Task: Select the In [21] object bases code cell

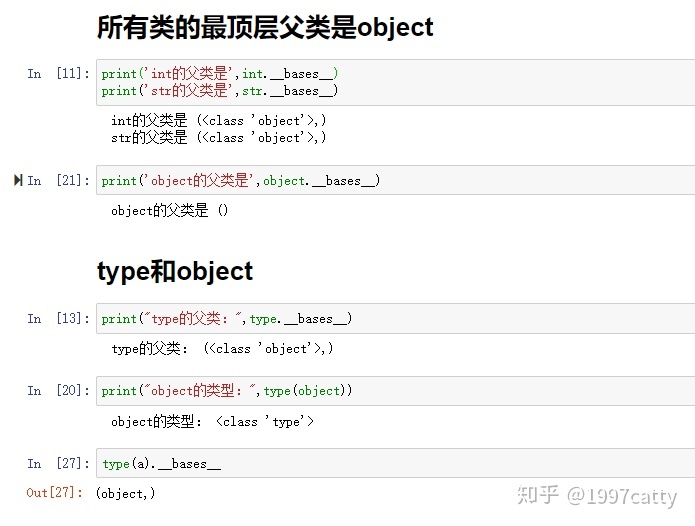Action: point(395,180)
